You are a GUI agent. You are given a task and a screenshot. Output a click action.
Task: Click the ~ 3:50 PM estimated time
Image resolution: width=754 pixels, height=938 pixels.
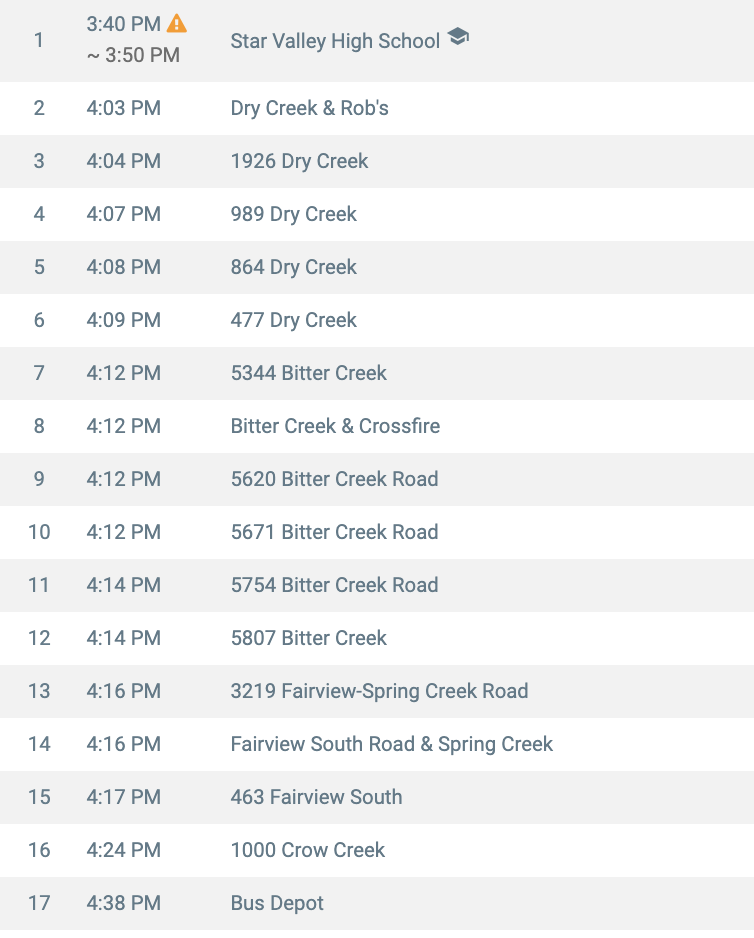133,55
